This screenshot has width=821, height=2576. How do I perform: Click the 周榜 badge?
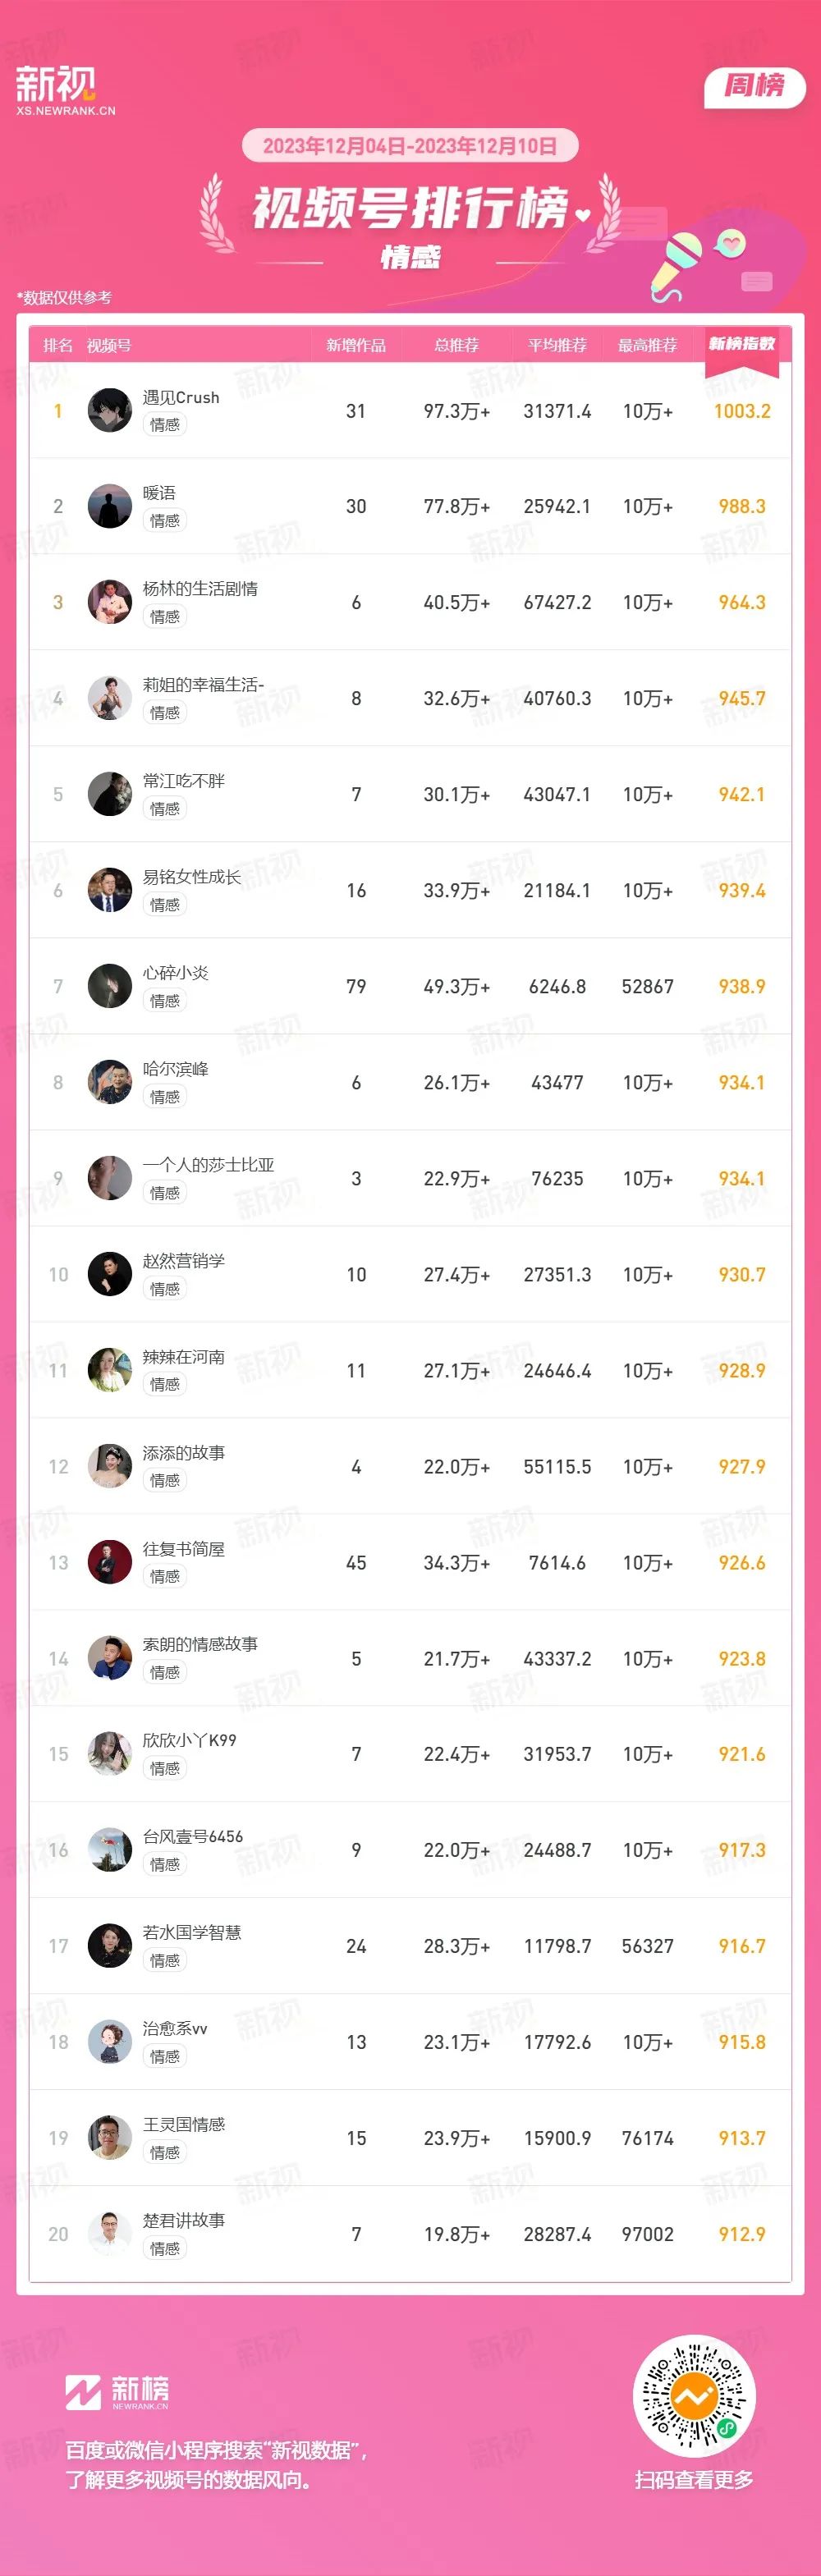[755, 86]
